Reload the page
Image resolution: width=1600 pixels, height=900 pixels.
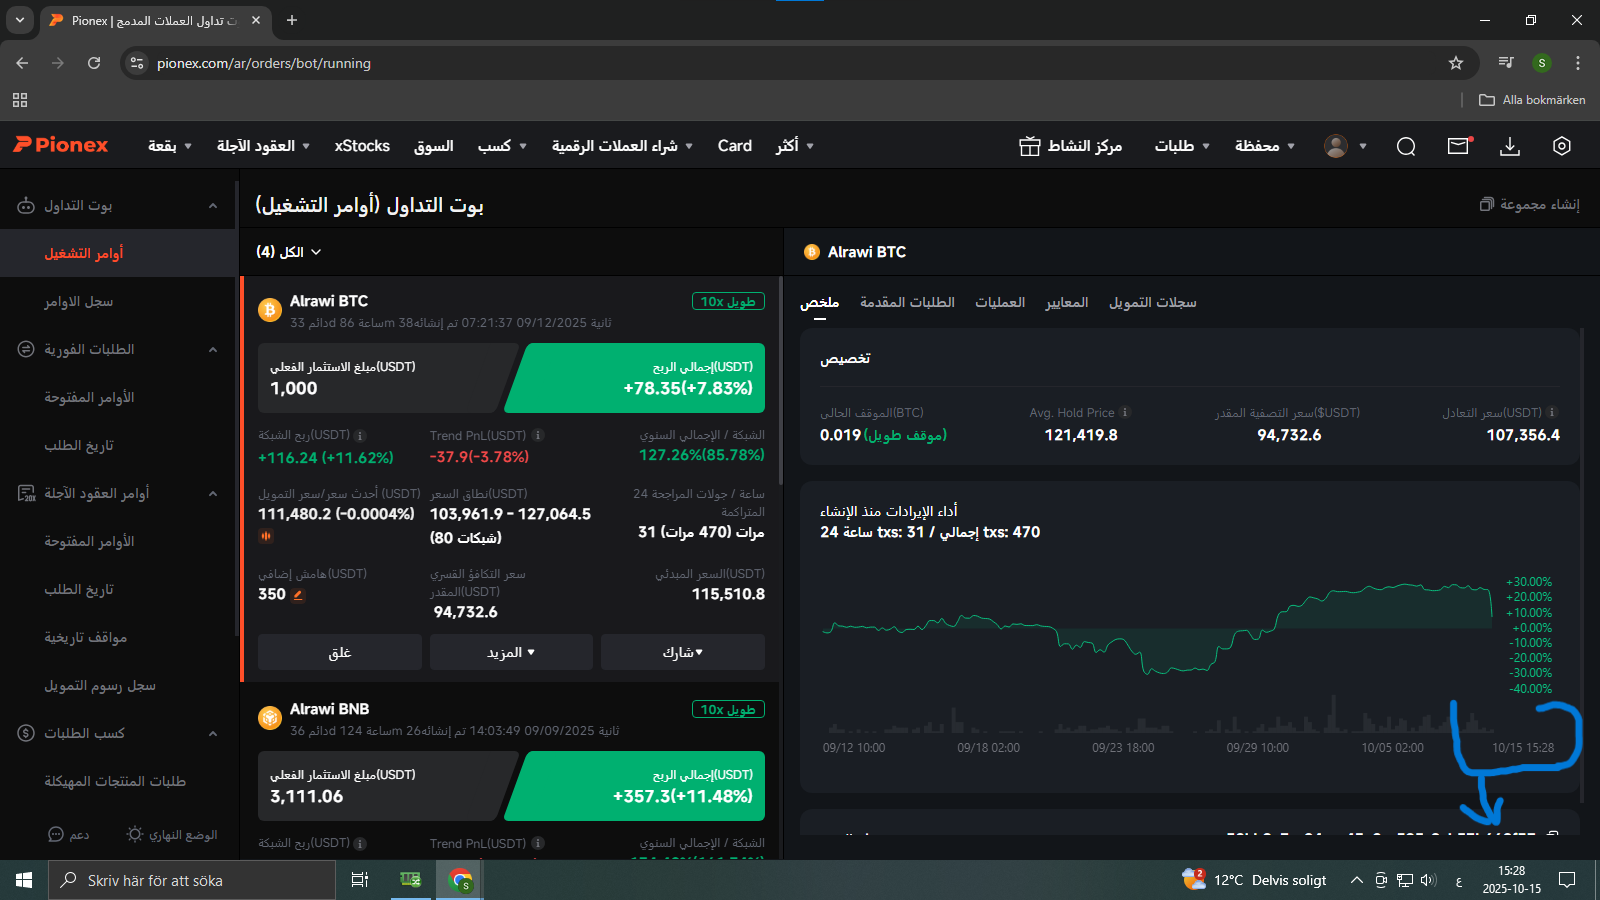click(94, 63)
